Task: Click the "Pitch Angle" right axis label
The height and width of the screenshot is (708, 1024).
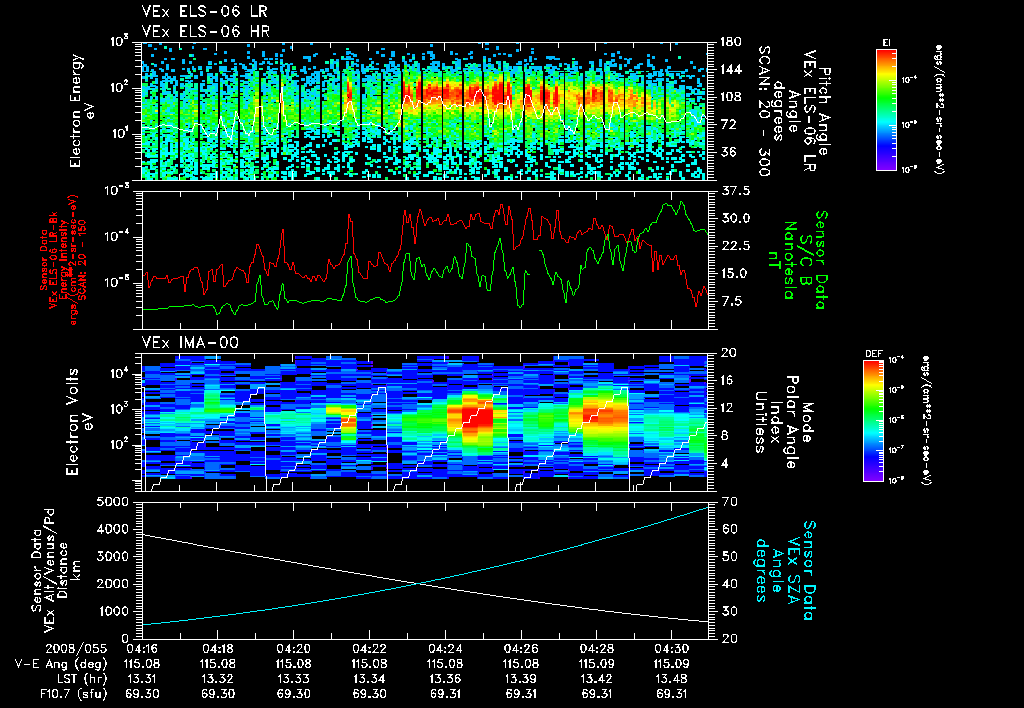Action: point(825,111)
